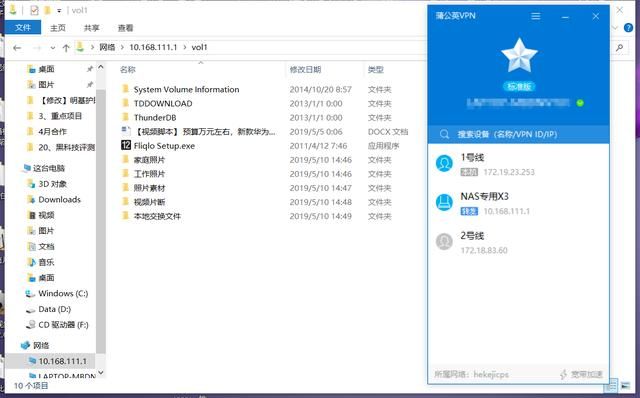The height and width of the screenshot is (398, 640).
Task: Expand 10.168.111.1 breadcrumb chevron
Action: point(184,47)
